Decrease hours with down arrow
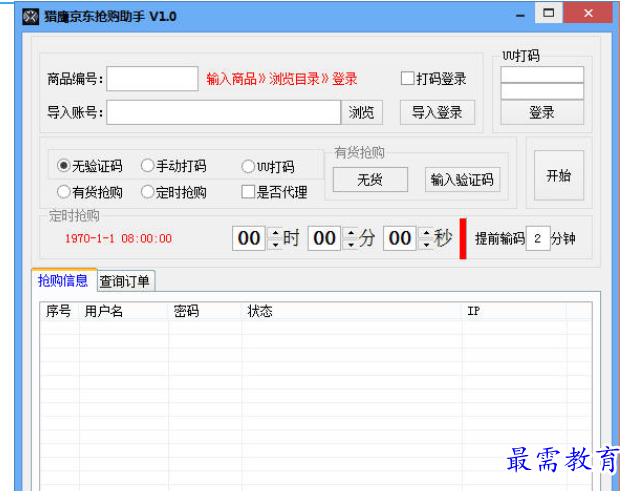Image resolution: width=628 pixels, height=491 pixels. [x=275, y=244]
